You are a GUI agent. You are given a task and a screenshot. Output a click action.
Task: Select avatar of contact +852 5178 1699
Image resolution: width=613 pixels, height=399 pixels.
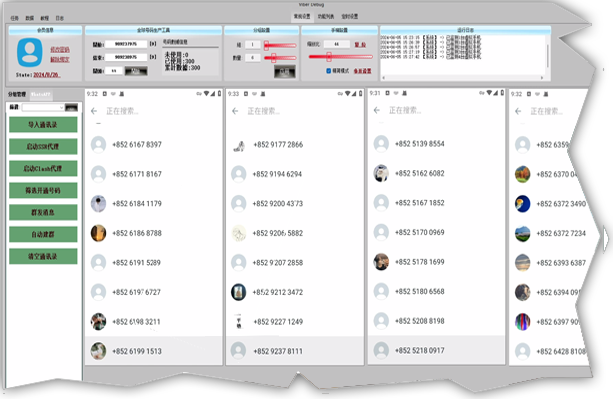[x=381, y=262]
